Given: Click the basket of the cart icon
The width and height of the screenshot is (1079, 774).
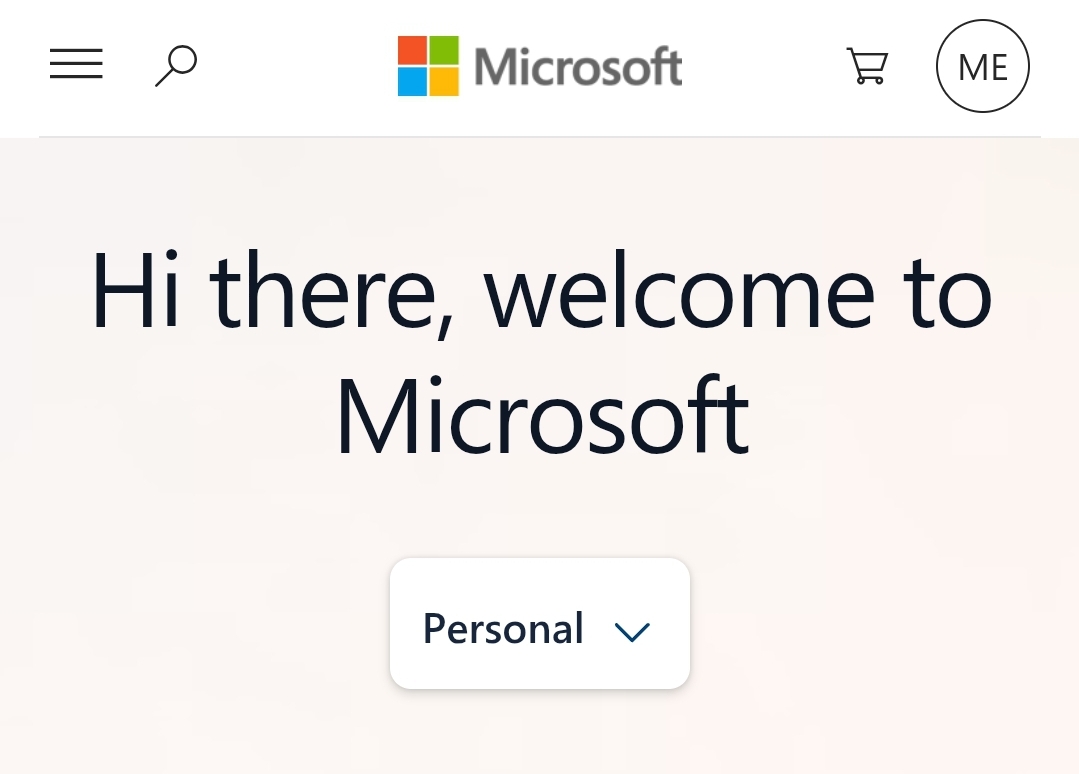Looking at the screenshot, I should (868, 62).
